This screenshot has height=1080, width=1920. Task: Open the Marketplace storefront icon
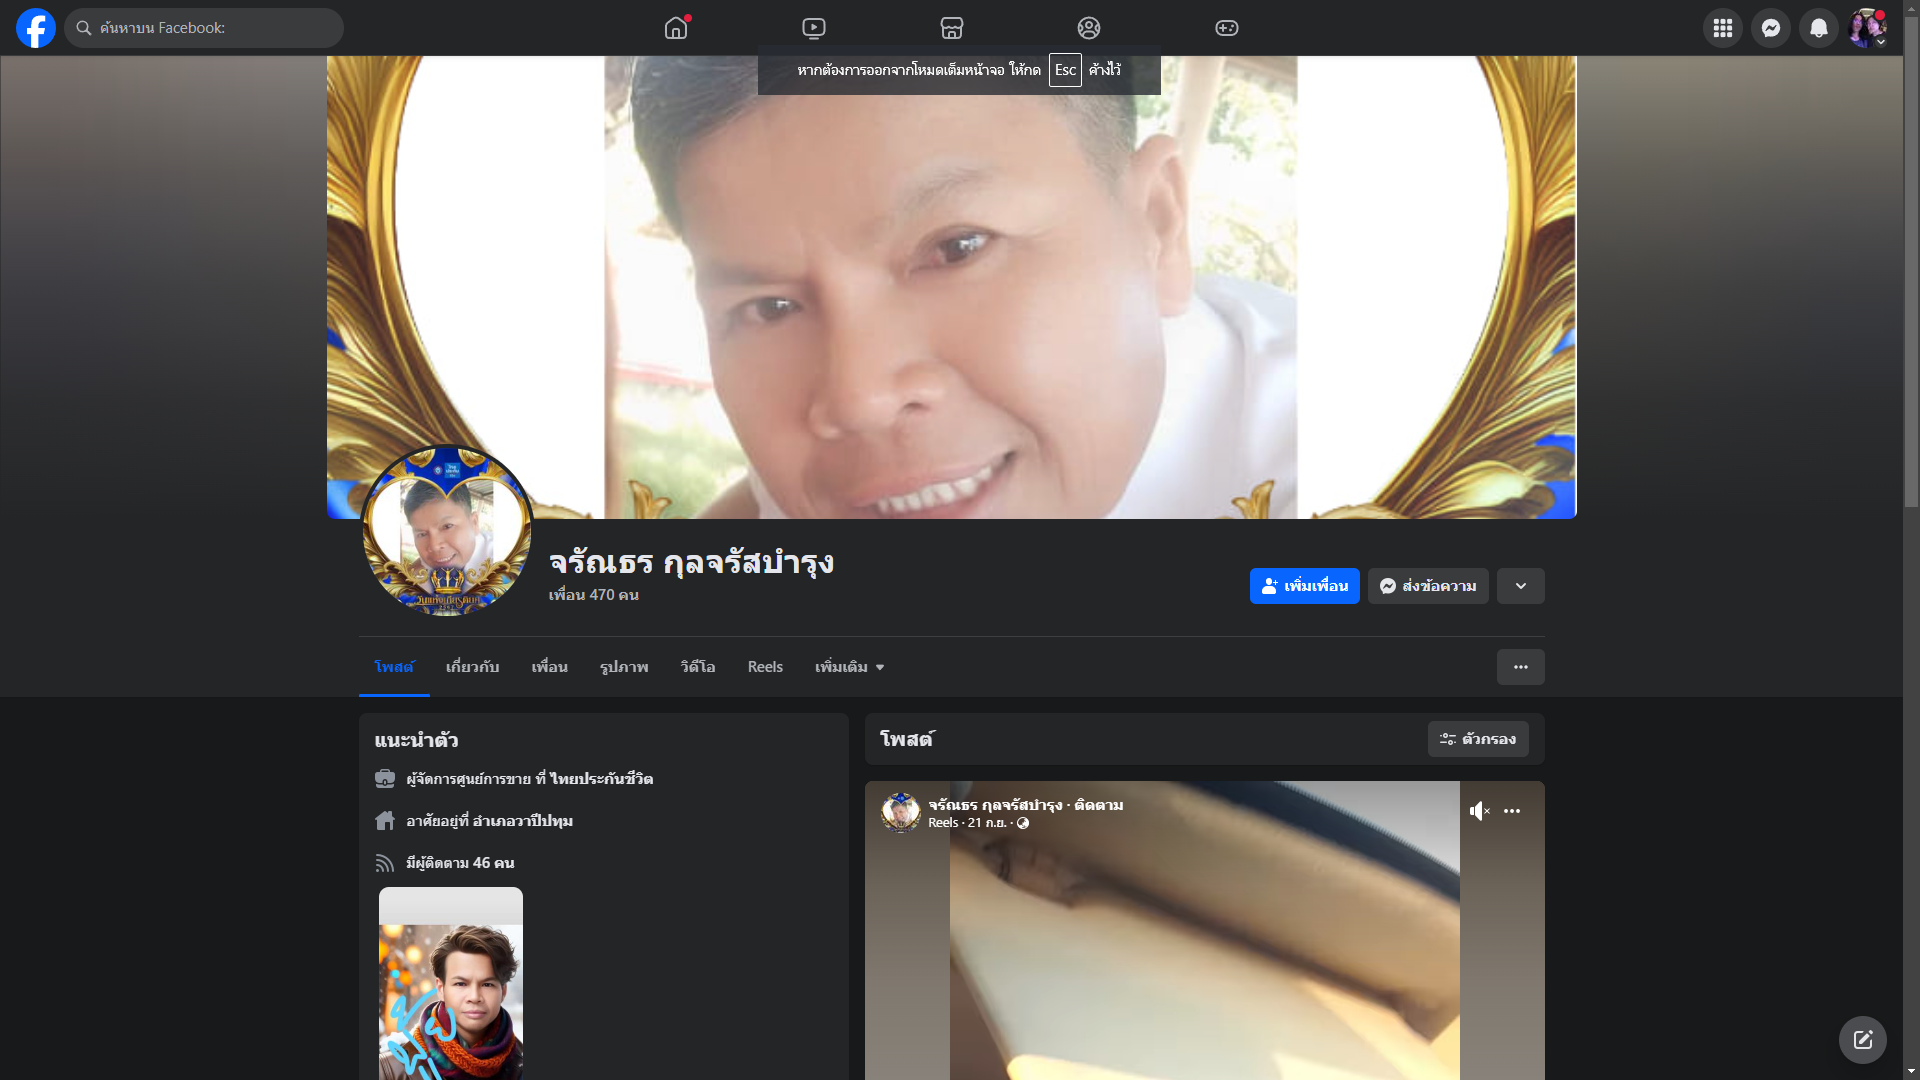tap(952, 28)
